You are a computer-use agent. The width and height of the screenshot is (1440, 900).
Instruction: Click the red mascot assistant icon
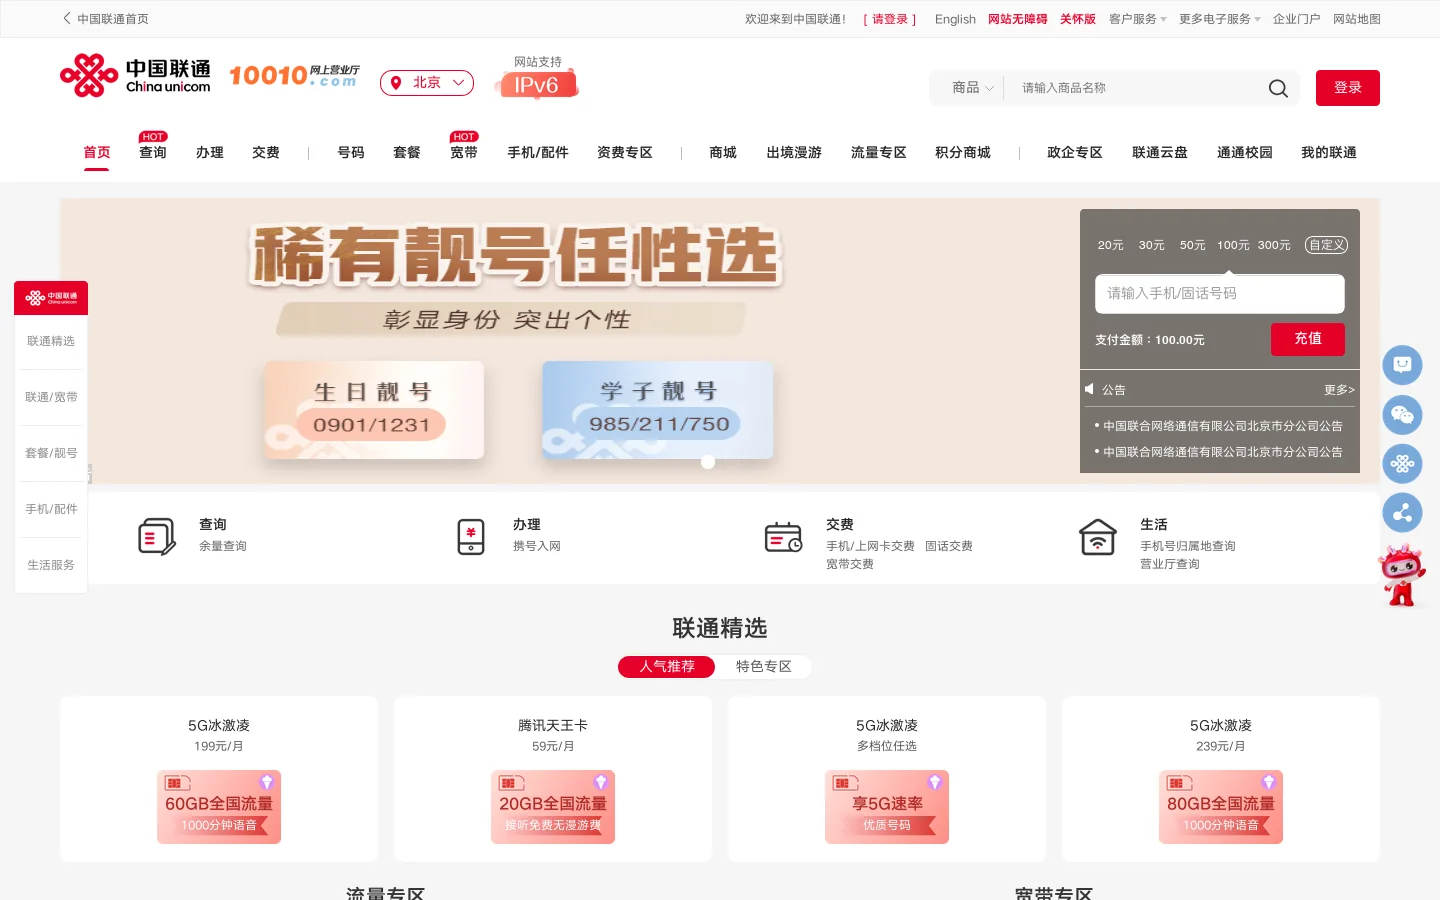pos(1402,575)
